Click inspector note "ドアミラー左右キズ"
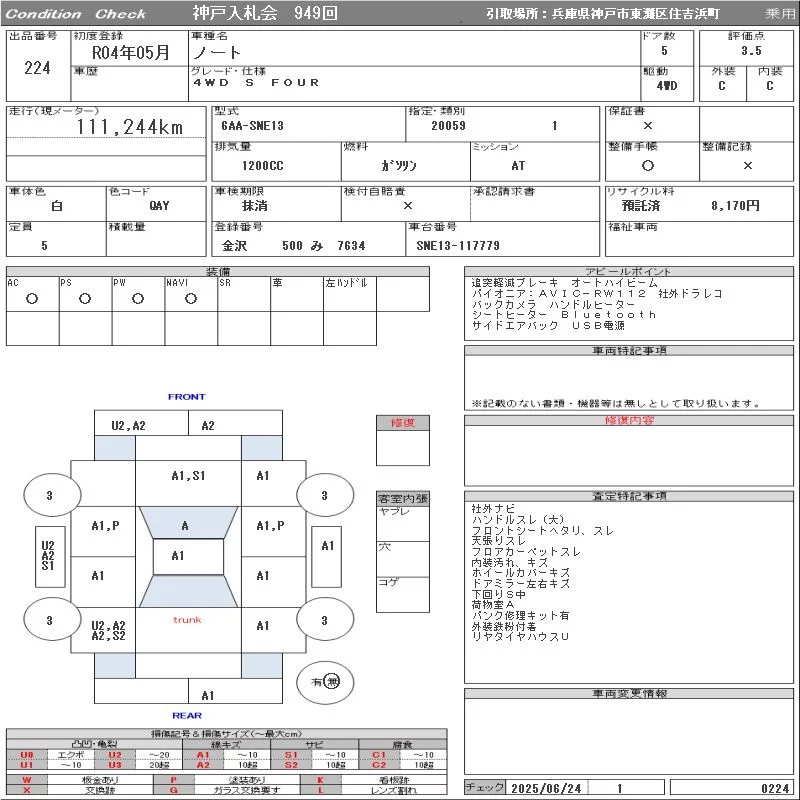 point(521,583)
